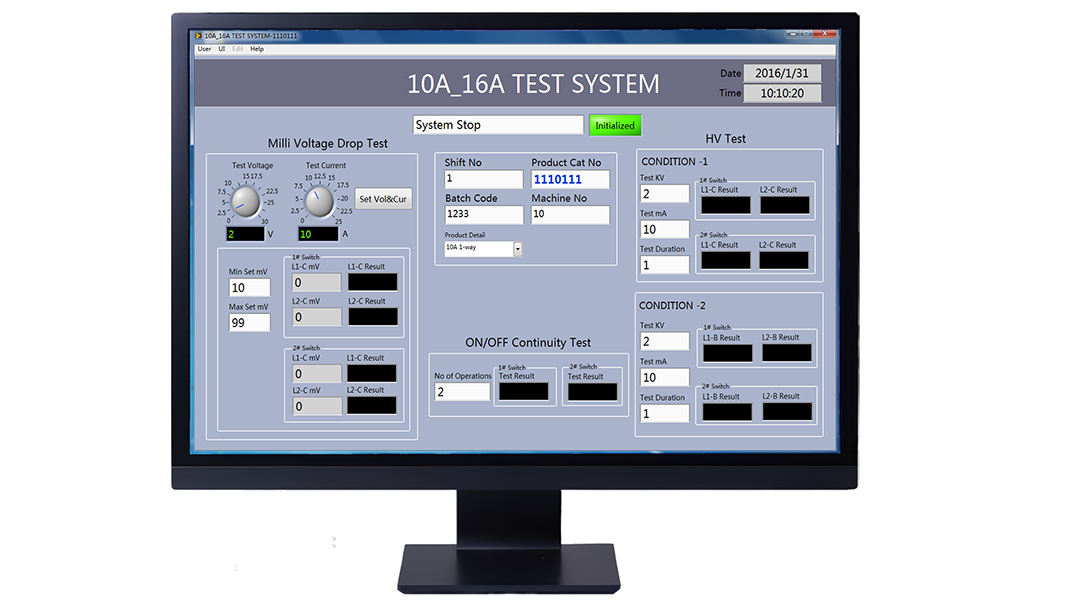This screenshot has width=1067, height=600.
Task: Select Condition-1 Test KV field
Action: (664, 194)
